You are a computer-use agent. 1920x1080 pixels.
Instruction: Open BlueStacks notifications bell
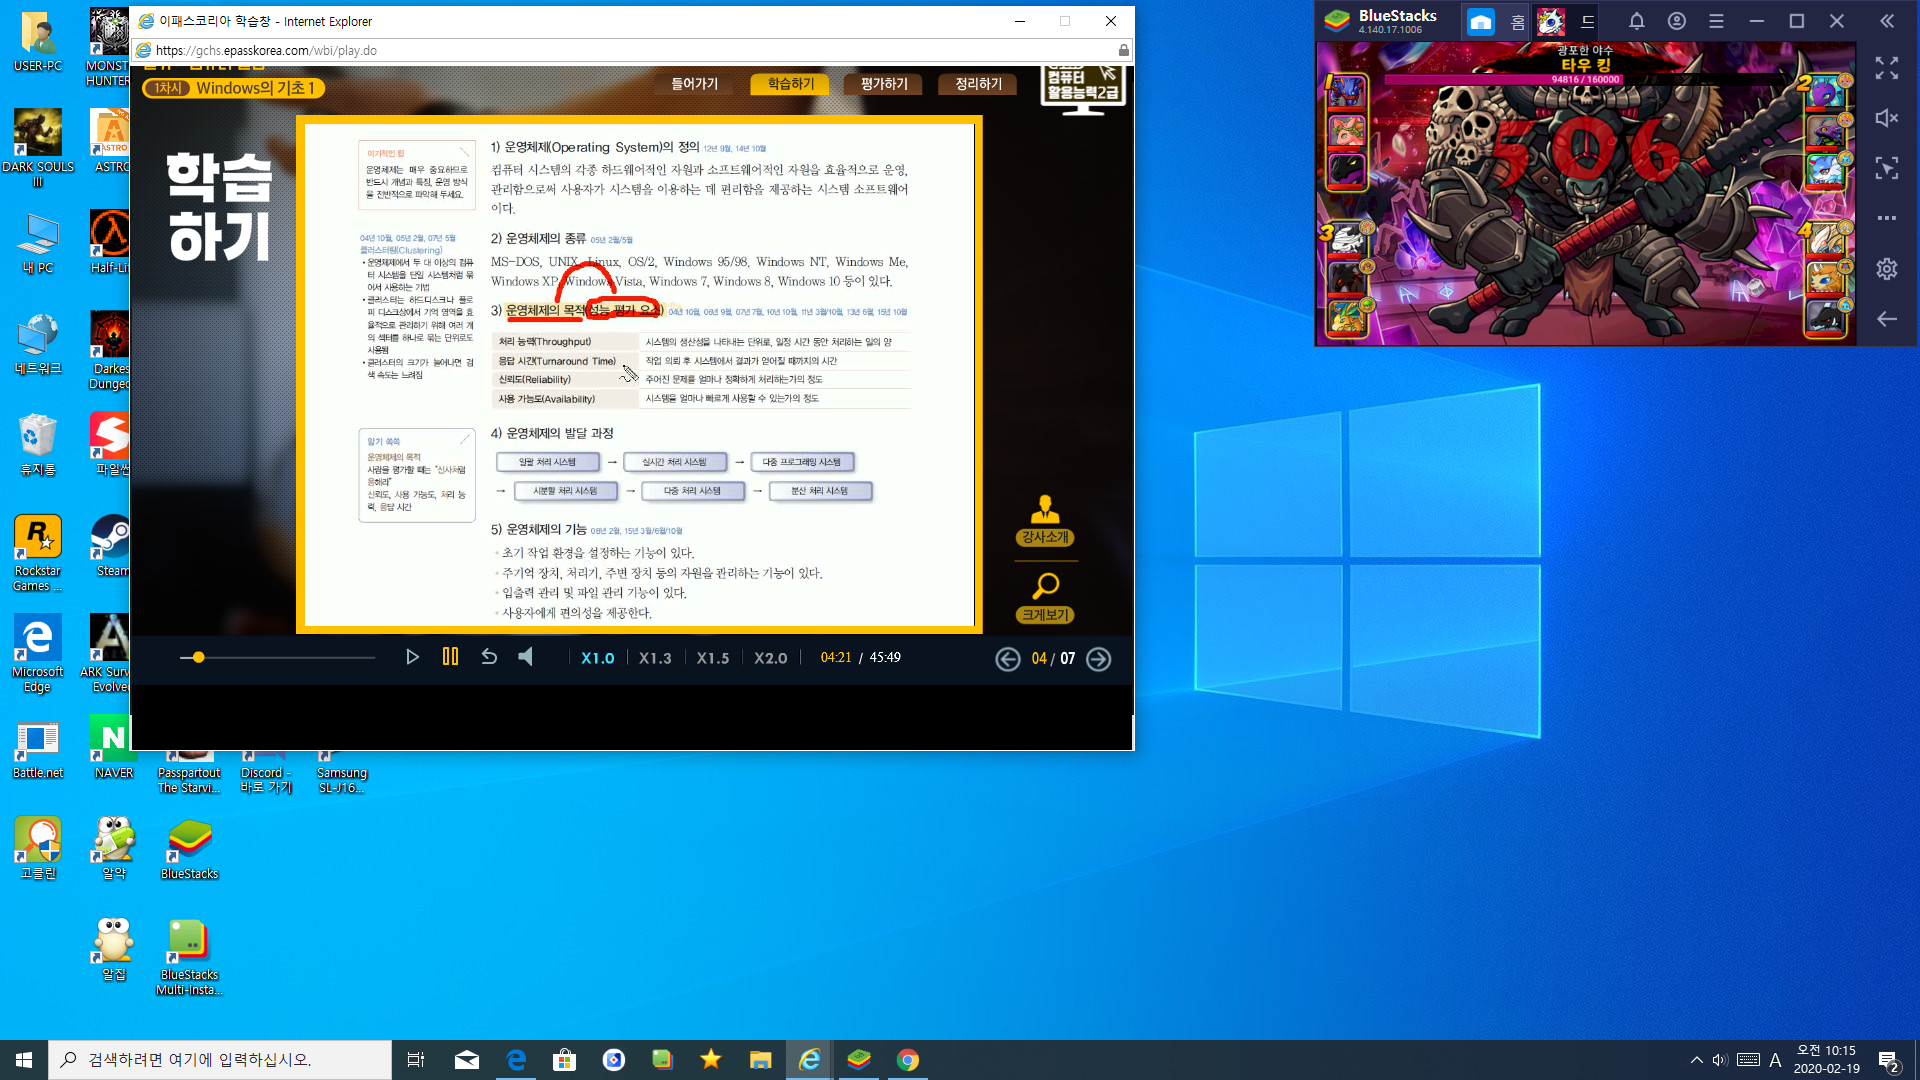[1637, 21]
